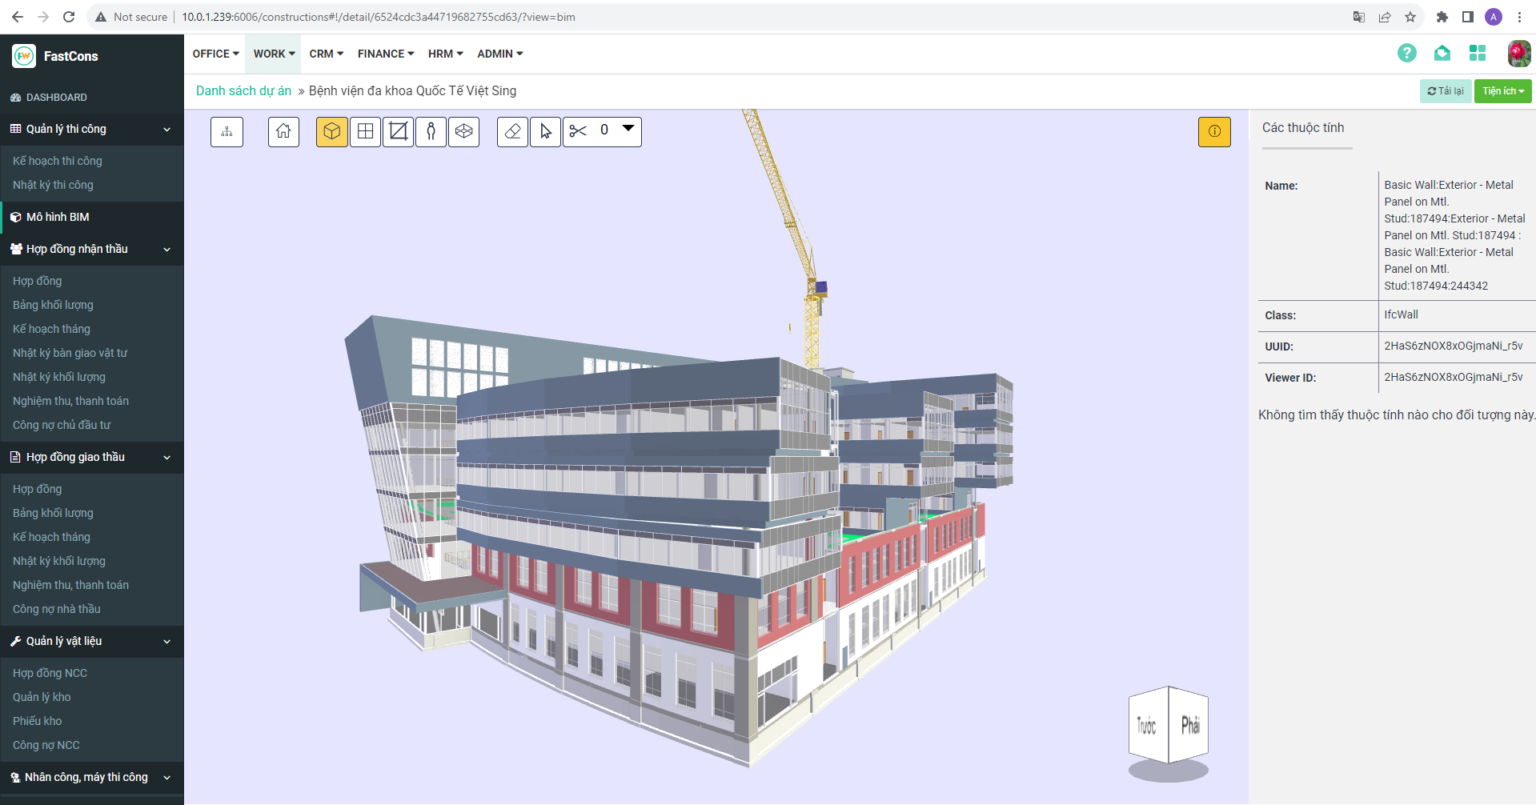This screenshot has width=1536, height=805.
Task: Click the apps grid icon near the avatar
Action: [1477, 53]
